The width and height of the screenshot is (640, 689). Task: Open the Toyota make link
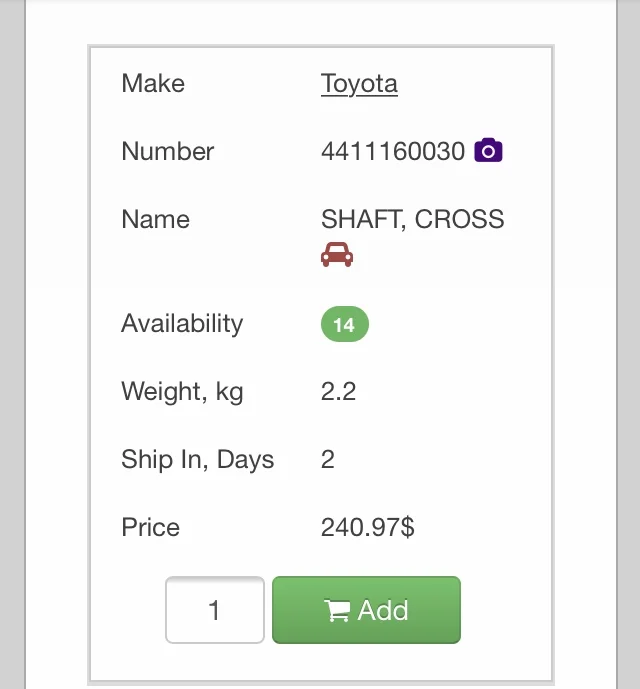coord(359,84)
